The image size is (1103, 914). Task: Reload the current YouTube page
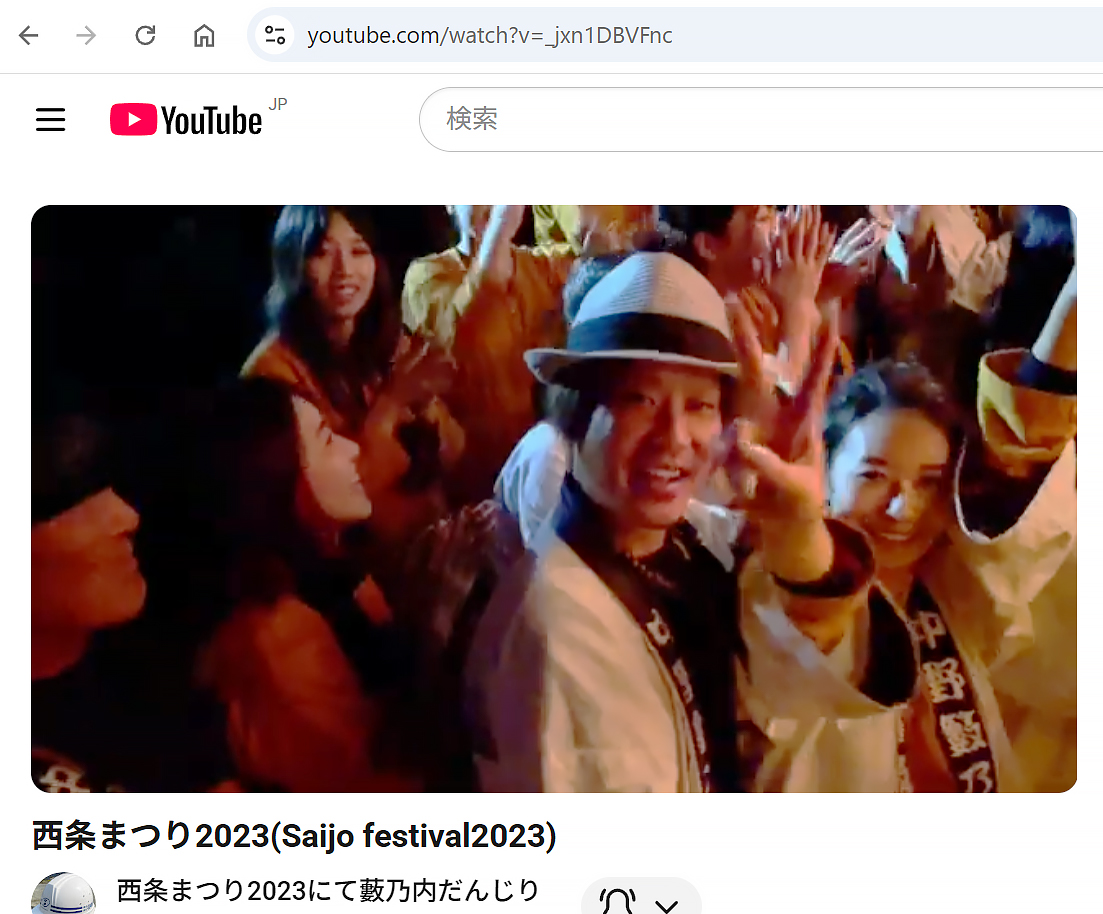[145, 36]
